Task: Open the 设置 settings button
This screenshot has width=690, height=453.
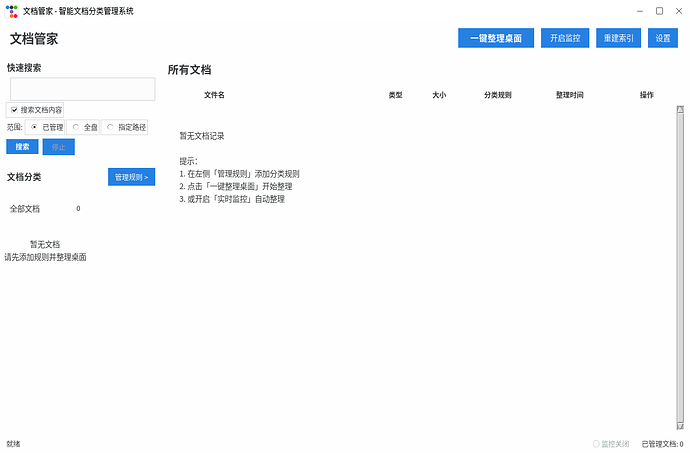Action: point(663,38)
